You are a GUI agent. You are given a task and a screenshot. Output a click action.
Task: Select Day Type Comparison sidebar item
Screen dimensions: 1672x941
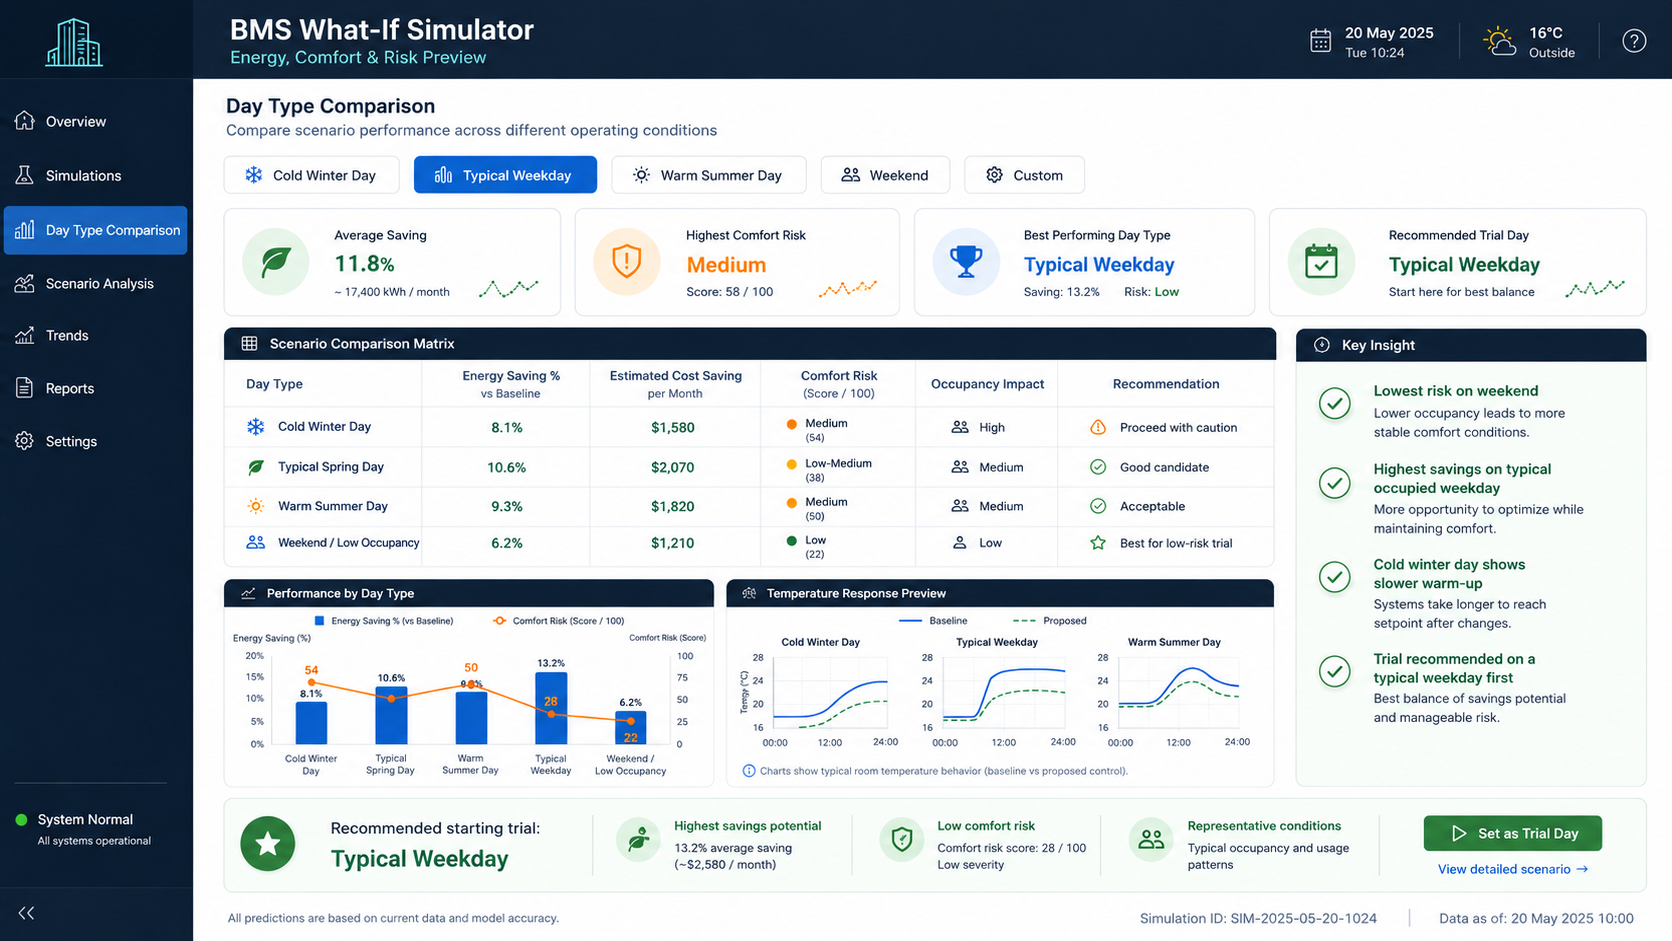[96, 230]
